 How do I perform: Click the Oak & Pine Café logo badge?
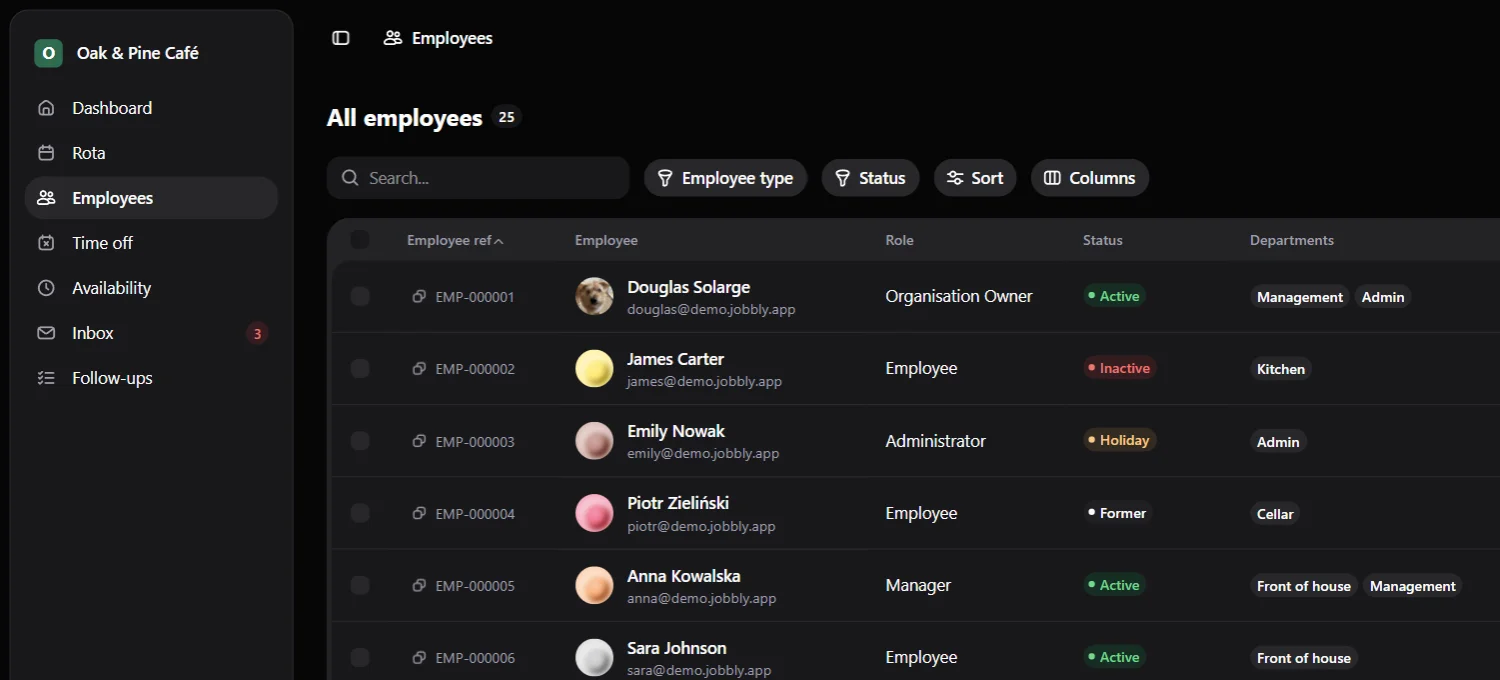(48, 53)
